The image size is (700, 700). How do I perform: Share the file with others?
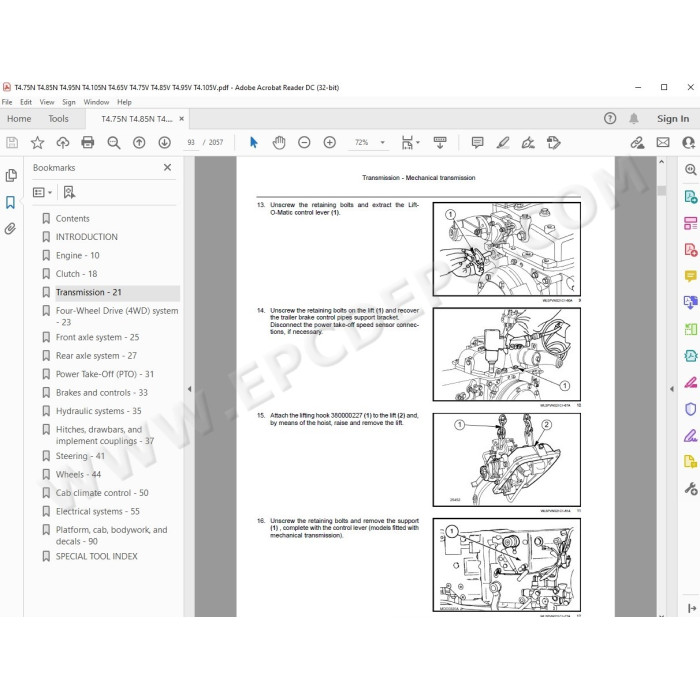point(688,142)
